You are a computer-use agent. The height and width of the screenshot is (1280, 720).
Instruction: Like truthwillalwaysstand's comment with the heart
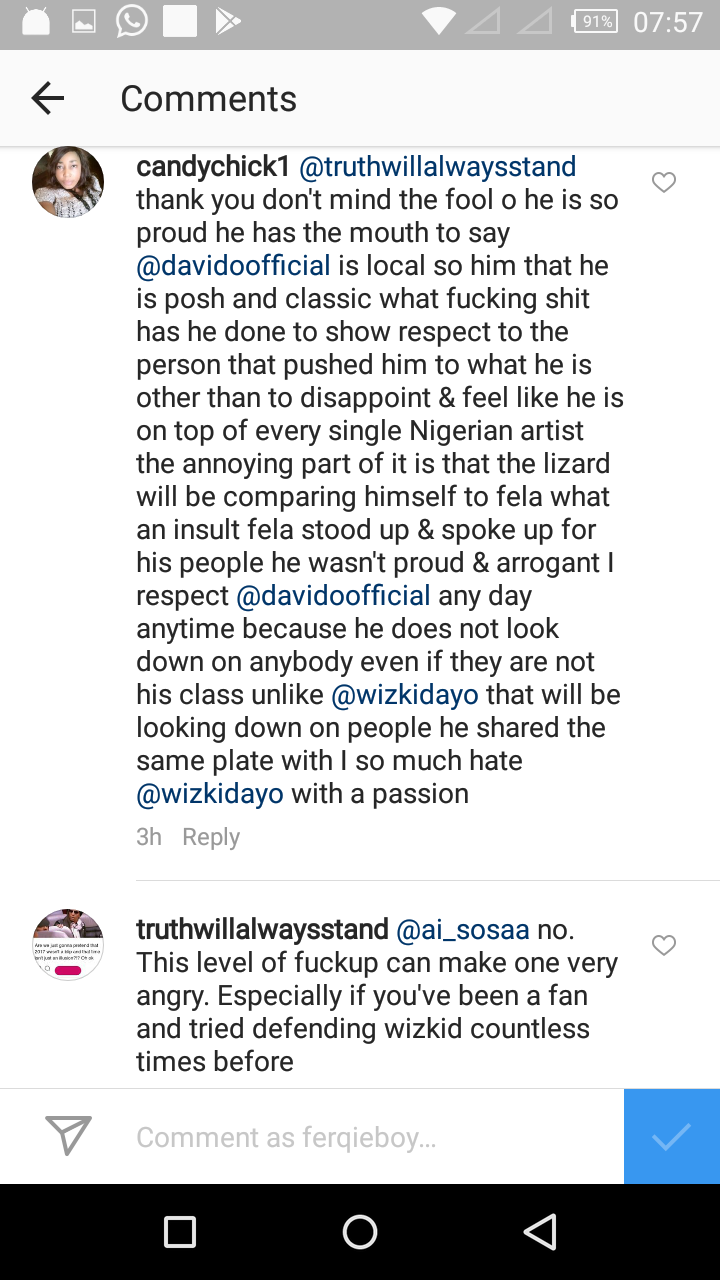(x=664, y=945)
